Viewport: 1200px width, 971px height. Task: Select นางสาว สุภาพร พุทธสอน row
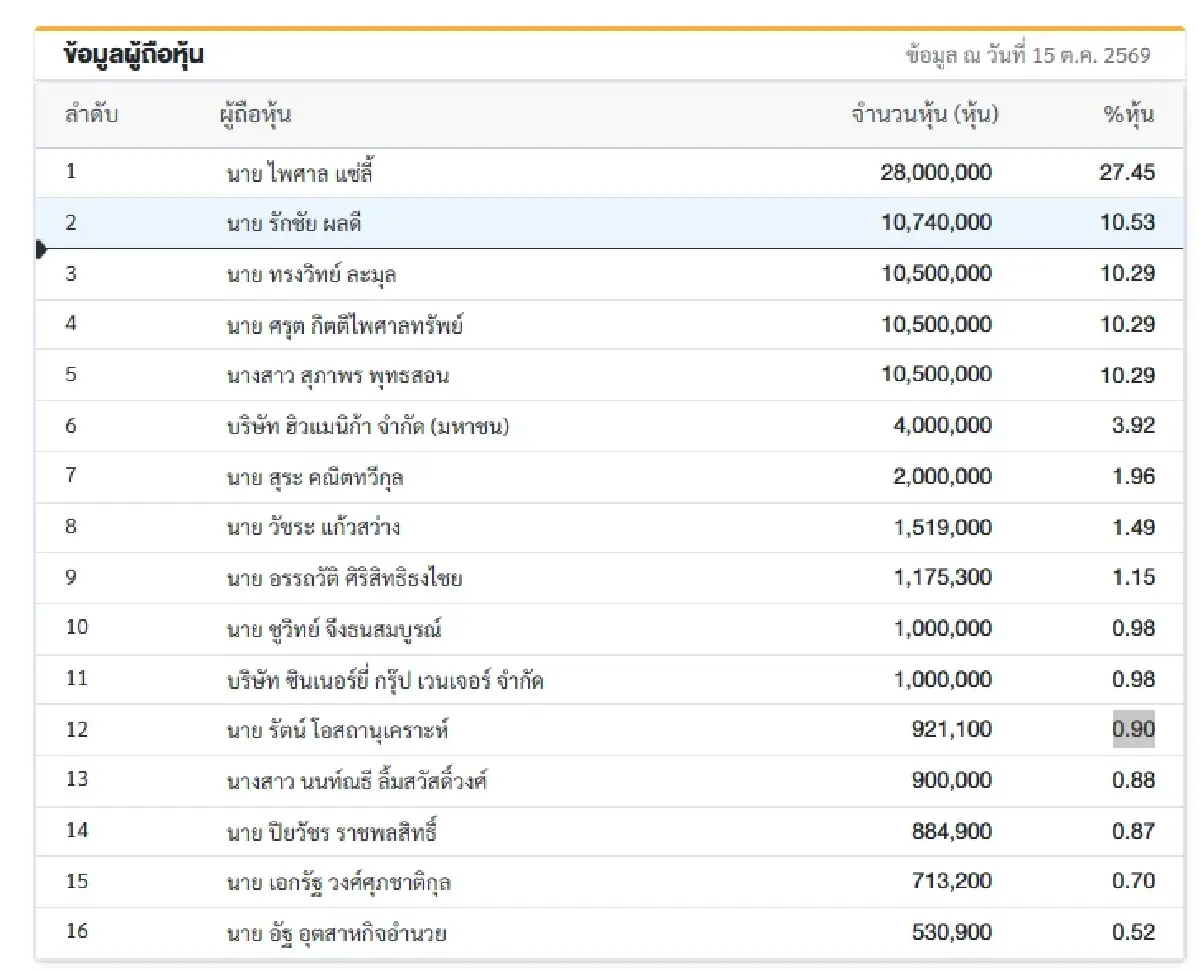[x=609, y=376]
